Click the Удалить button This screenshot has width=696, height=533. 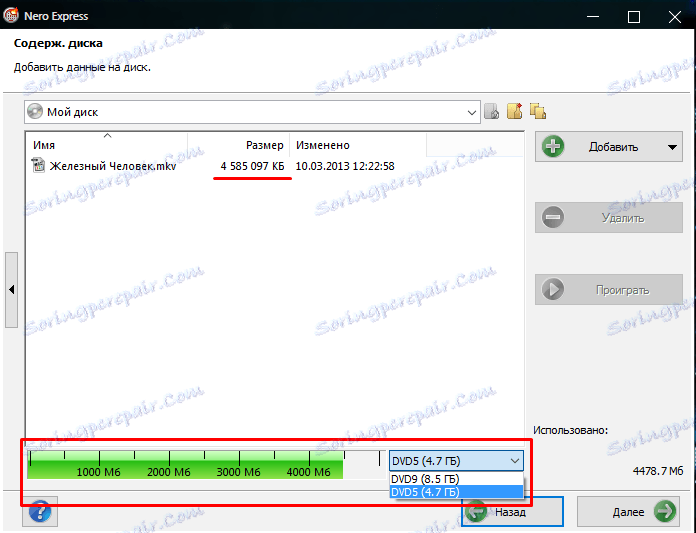(x=609, y=217)
